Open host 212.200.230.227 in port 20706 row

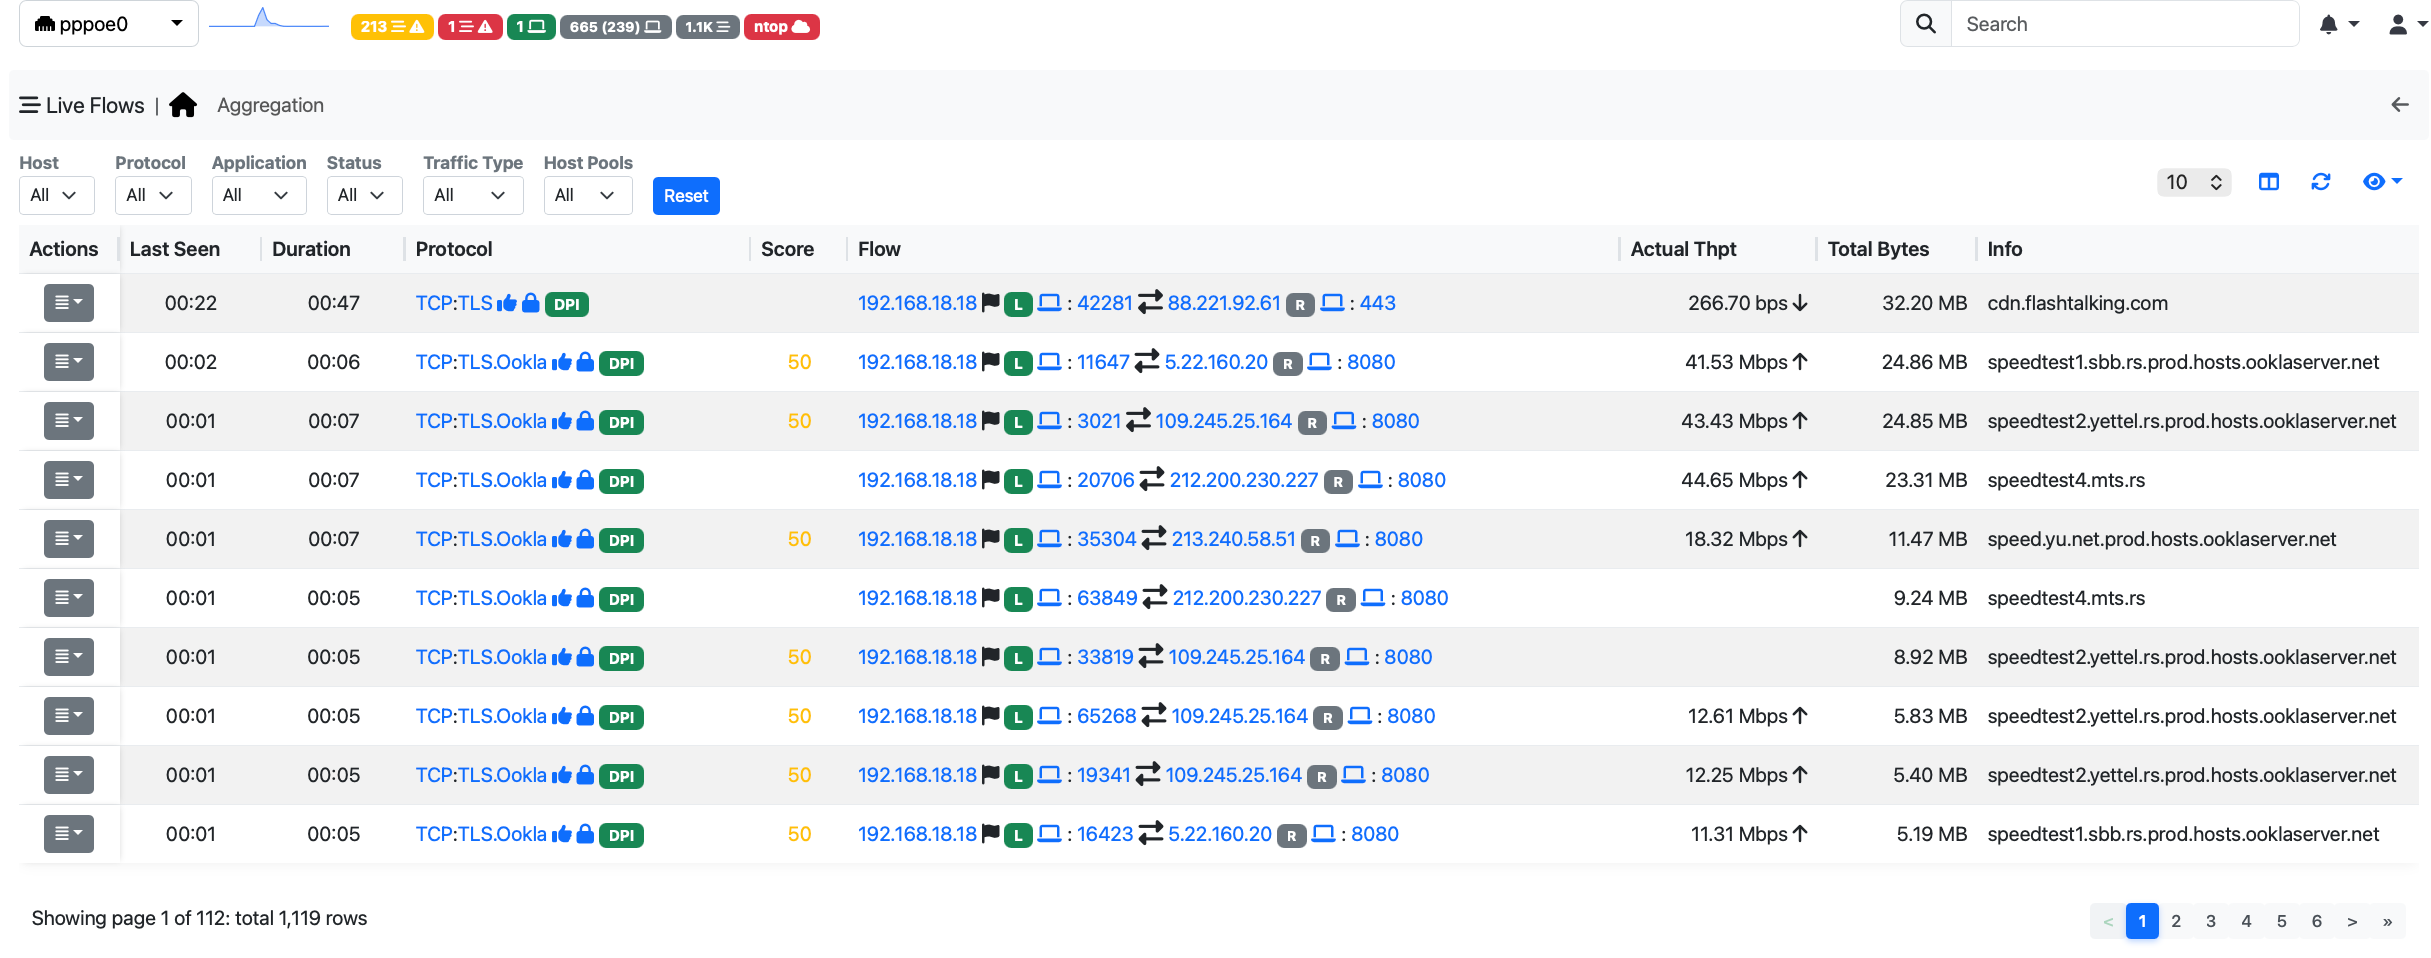tap(1244, 480)
